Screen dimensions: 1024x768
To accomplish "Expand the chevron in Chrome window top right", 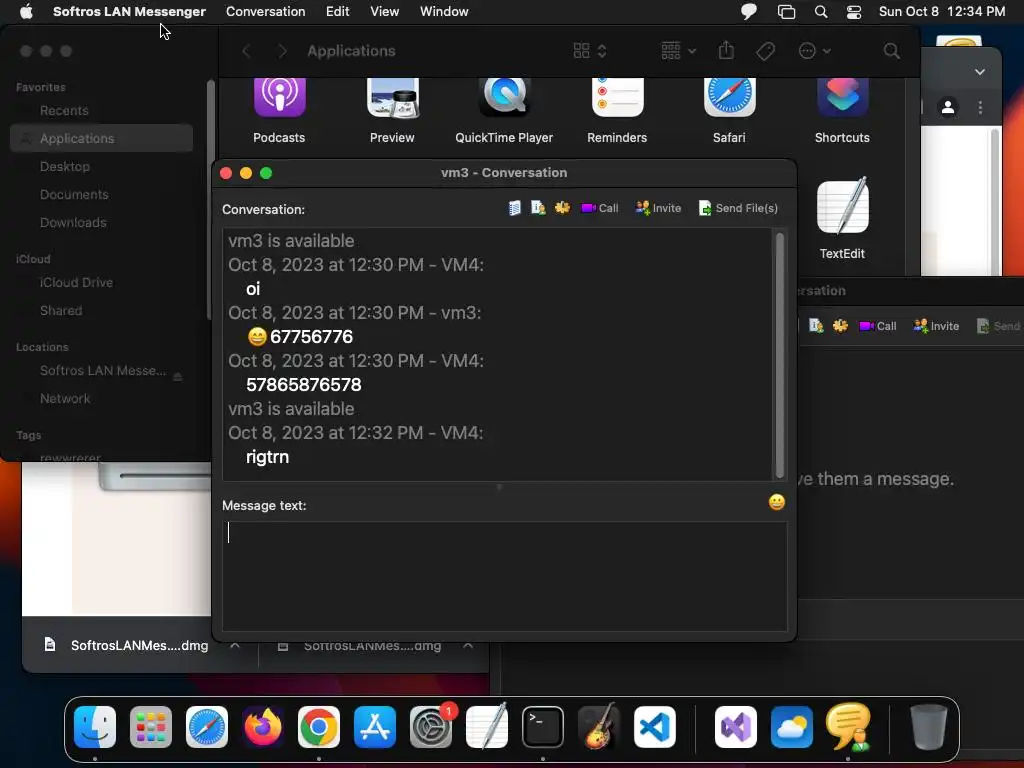I will 980,72.
